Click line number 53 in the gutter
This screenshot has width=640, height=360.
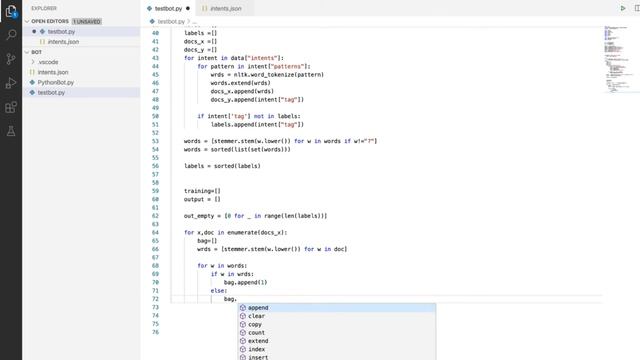pos(155,141)
